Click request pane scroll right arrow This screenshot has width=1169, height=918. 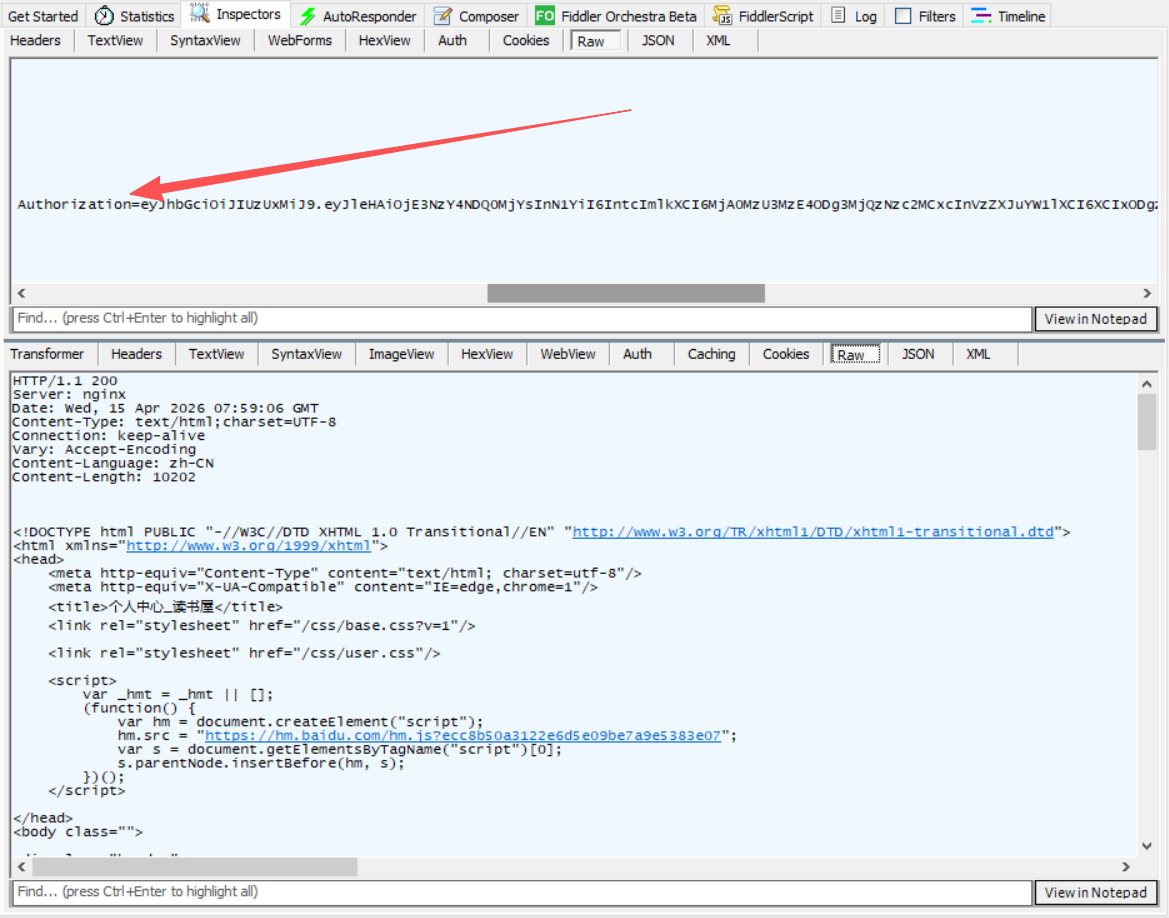click(x=1147, y=293)
